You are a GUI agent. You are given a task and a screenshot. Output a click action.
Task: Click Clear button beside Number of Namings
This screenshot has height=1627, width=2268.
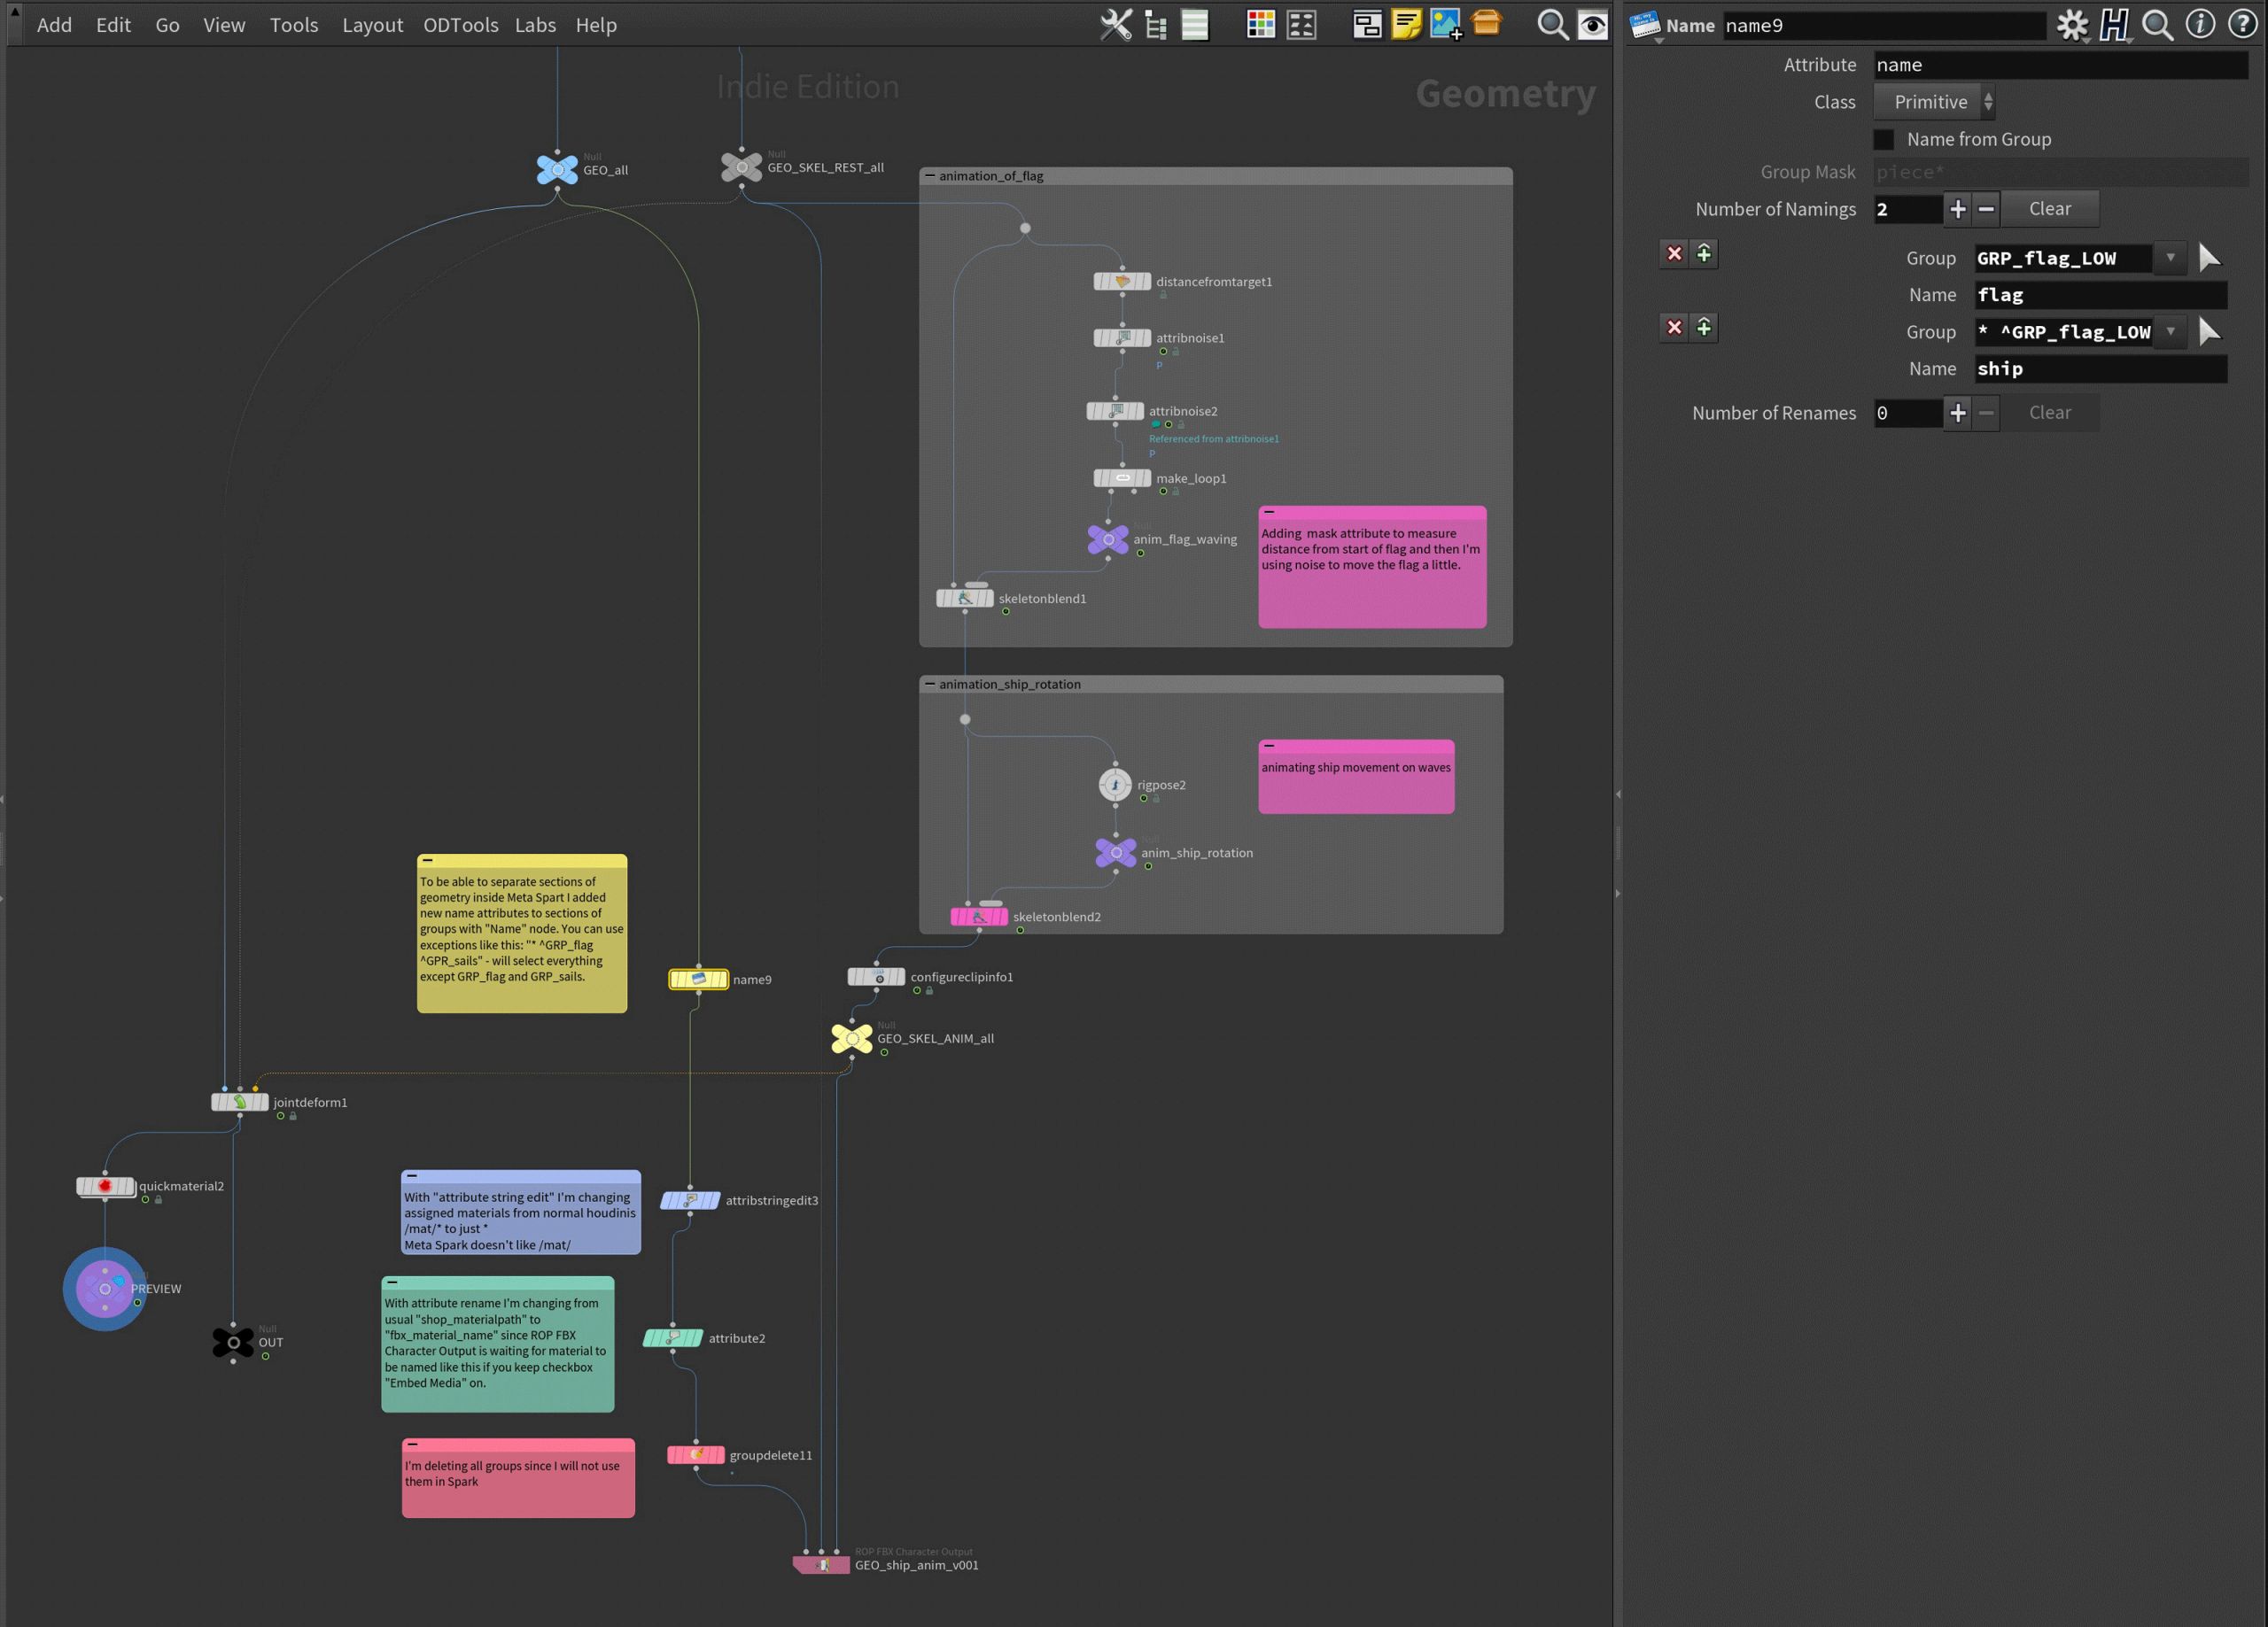[2049, 209]
